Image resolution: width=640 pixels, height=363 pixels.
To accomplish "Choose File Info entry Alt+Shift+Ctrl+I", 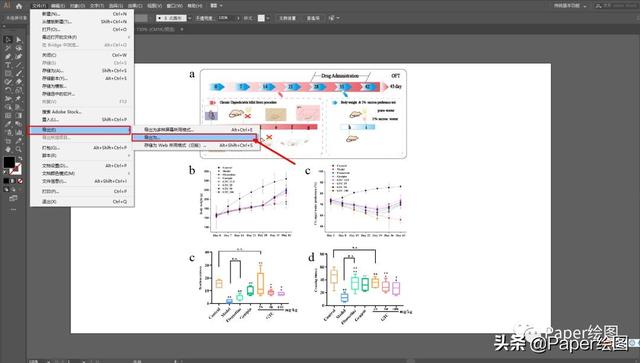I will pyautogui.click(x=82, y=181).
